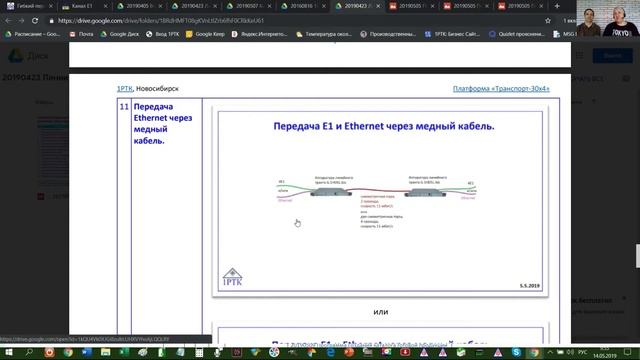Switch to the 20190507 Drive tab
The width and height of the screenshot is (640, 360).
[x=247, y=6]
